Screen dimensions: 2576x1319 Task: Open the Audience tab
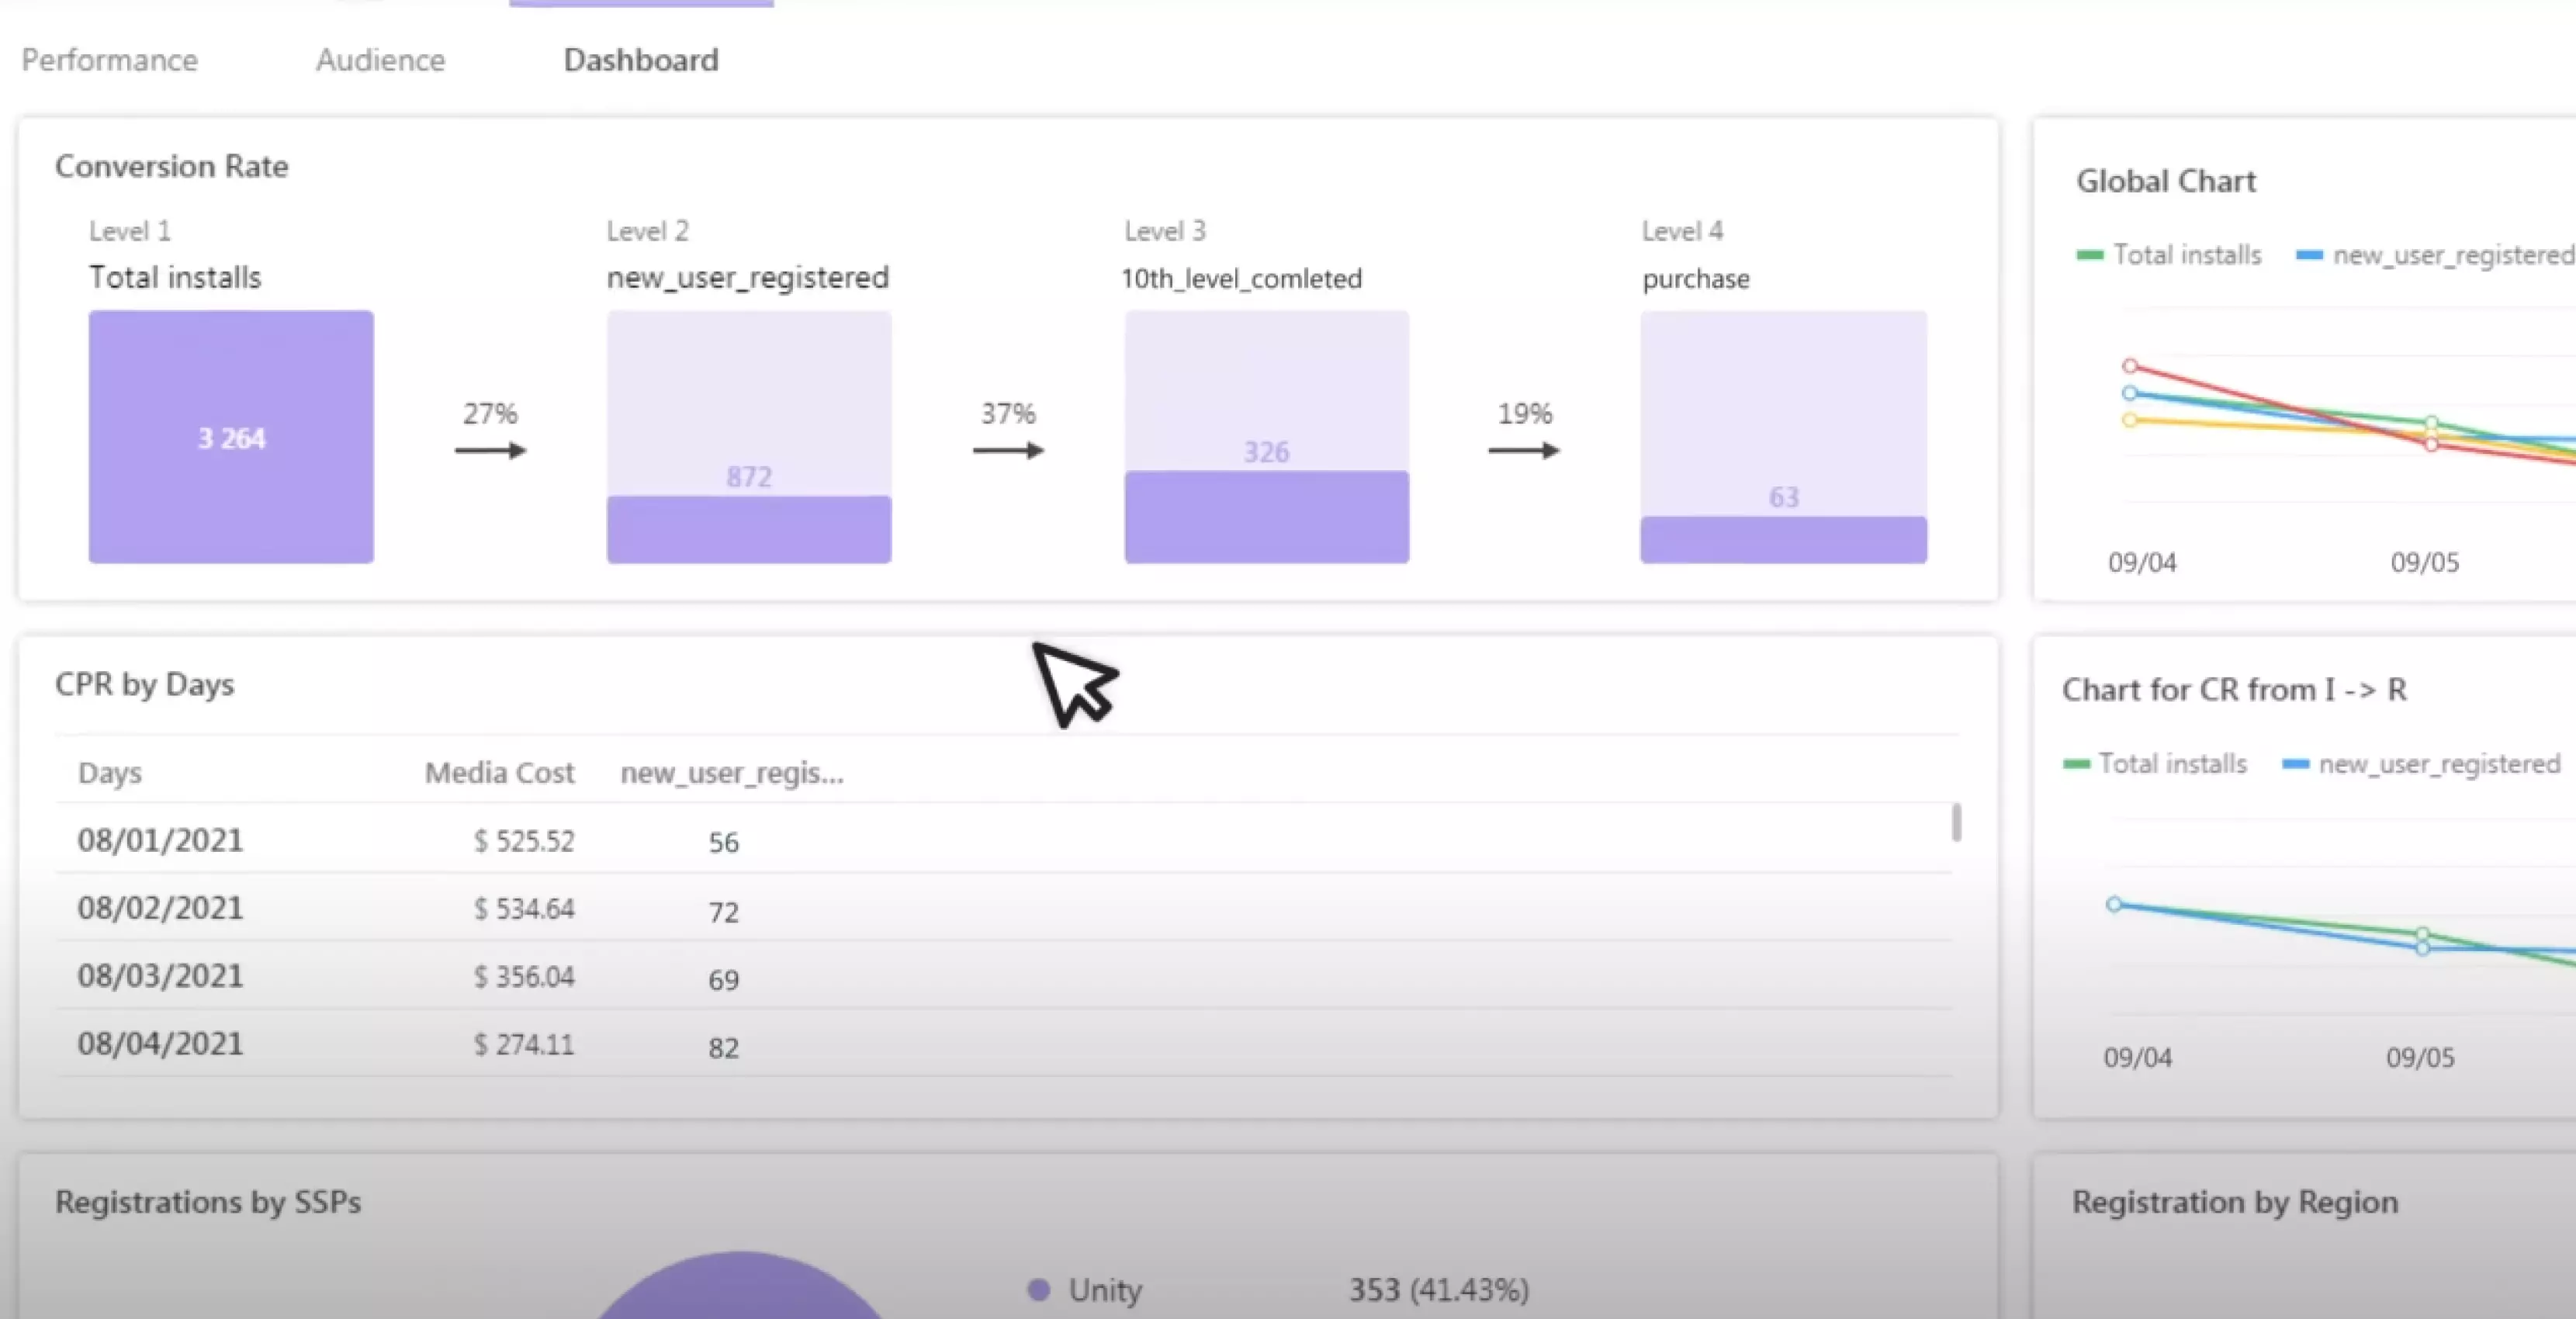point(380,60)
